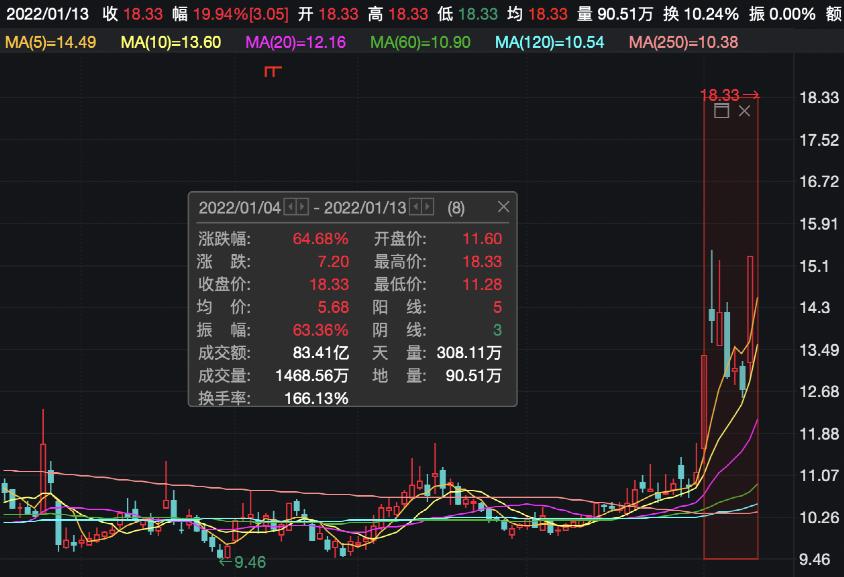
Task: Select the MA(10)=13.60 moving average label
Action: pyautogui.click(x=171, y=42)
